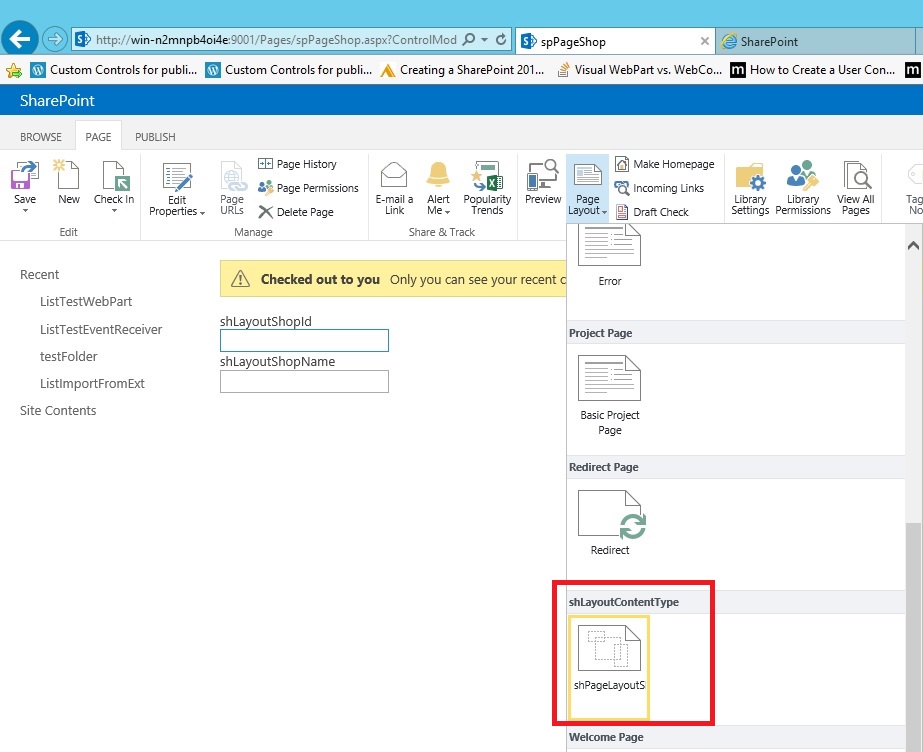Image resolution: width=923 pixels, height=752 pixels.
Task: Select the Redirect page layout
Action: pyautogui.click(x=609, y=523)
